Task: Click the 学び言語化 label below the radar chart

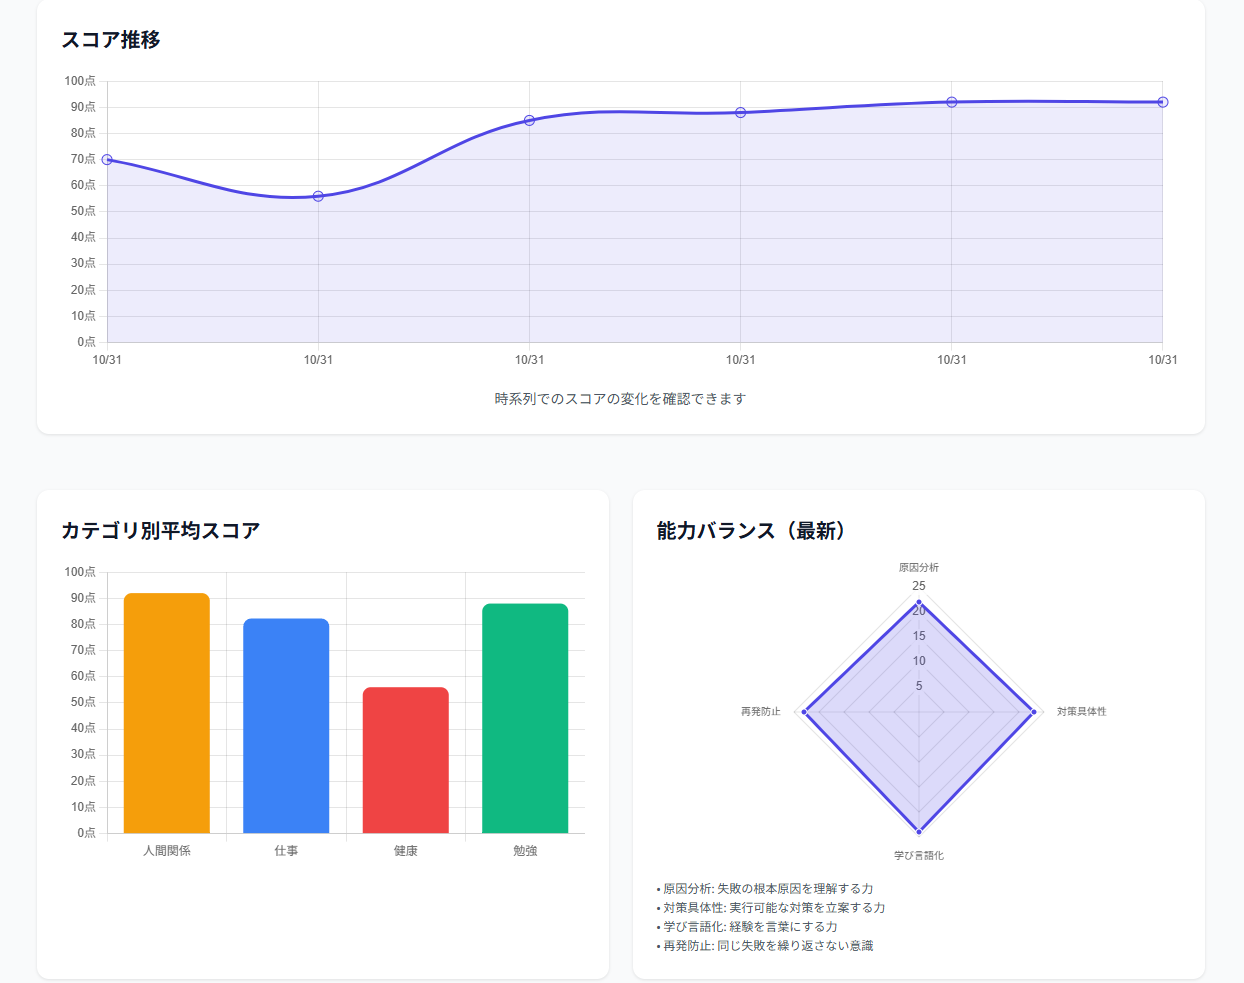Action: pyautogui.click(x=919, y=856)
